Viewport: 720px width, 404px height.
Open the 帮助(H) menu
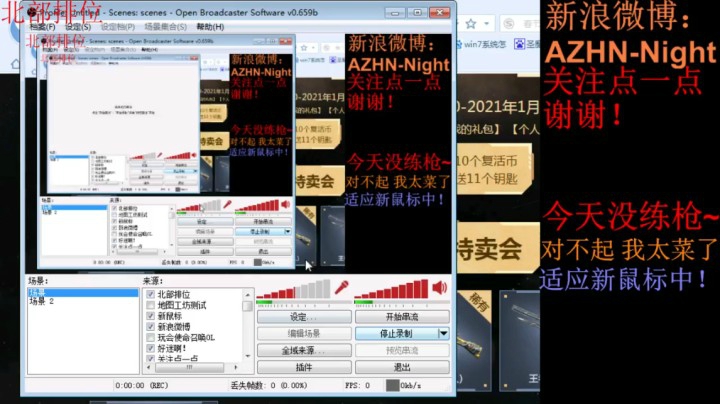coord(210,27)
